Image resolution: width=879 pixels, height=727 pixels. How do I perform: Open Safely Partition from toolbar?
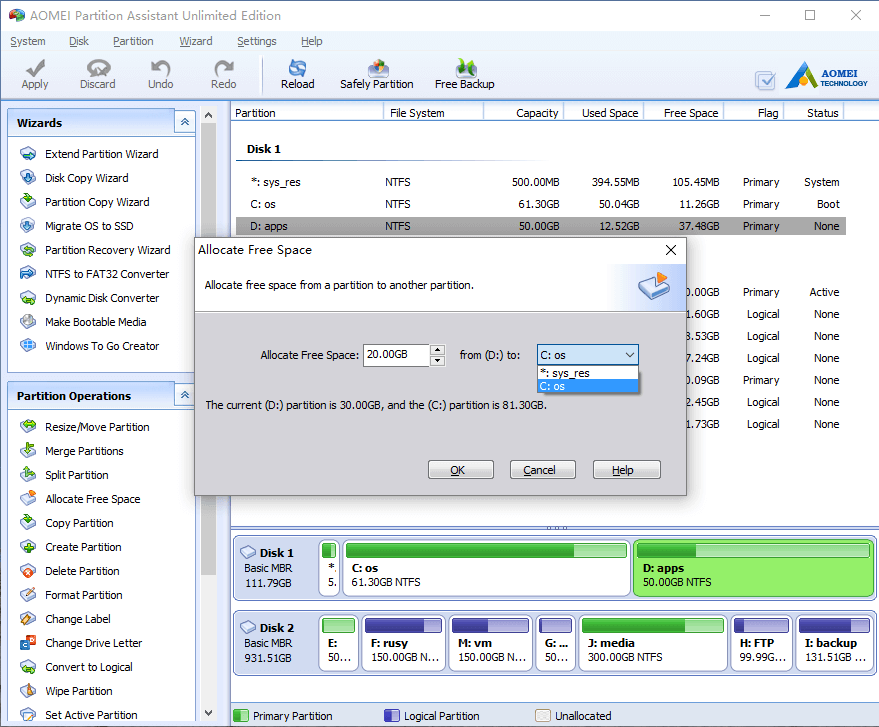377,74
